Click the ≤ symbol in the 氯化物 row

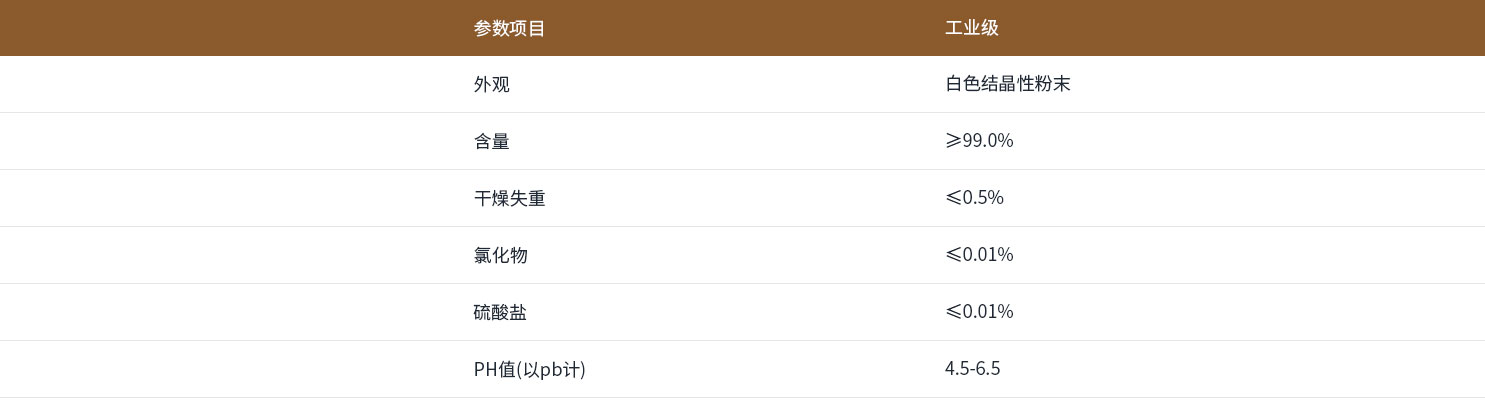953,255
